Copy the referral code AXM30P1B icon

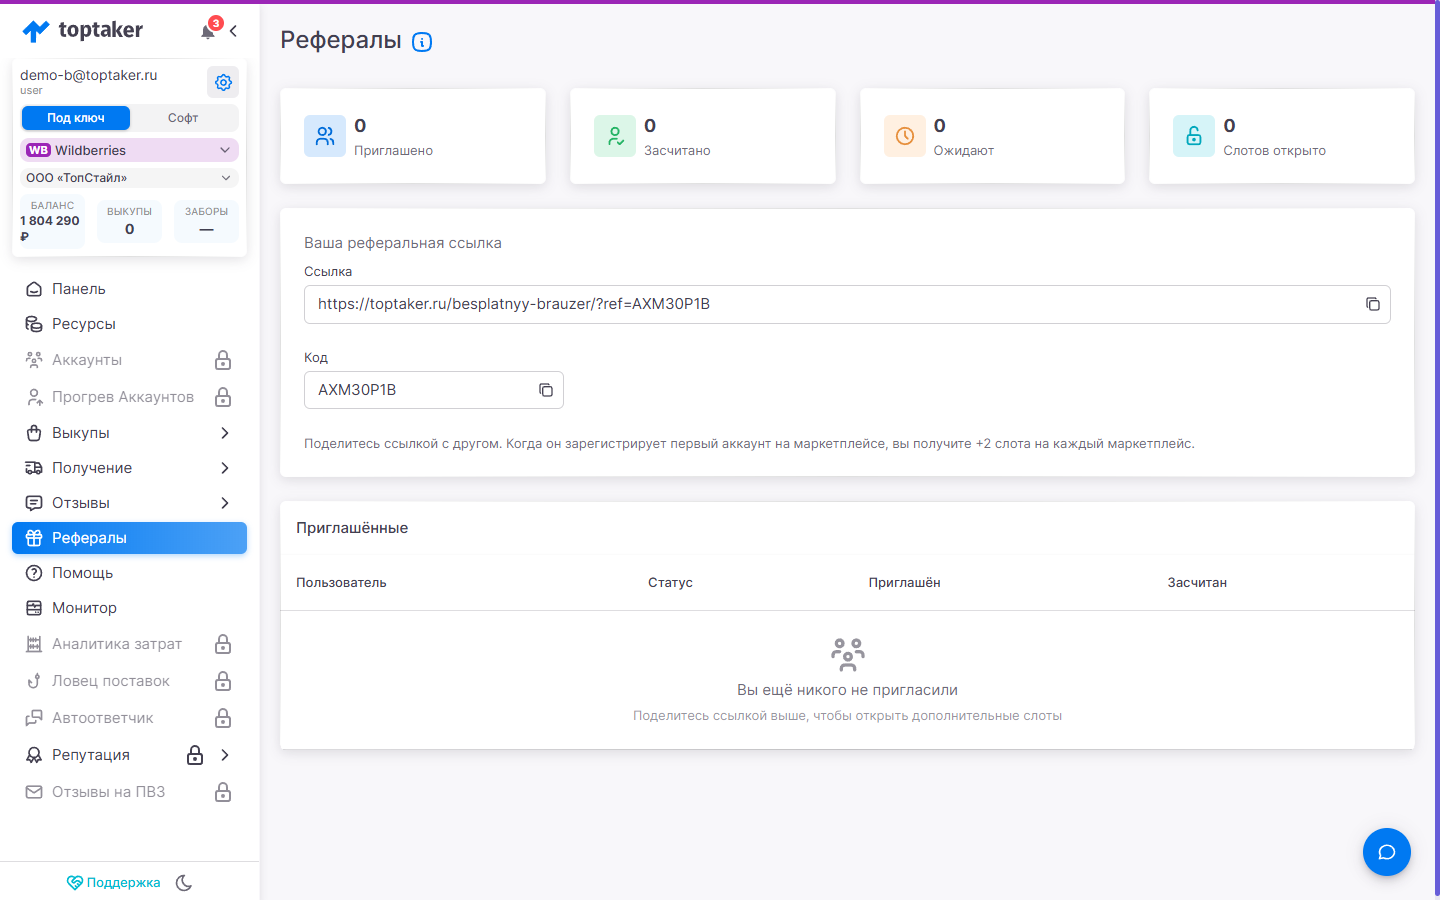click(546, 390)
